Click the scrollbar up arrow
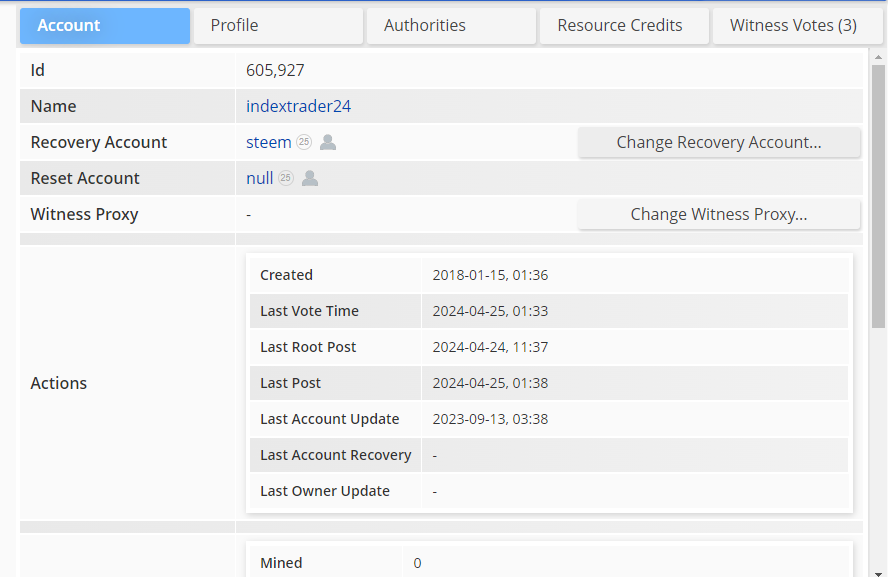The height and width of the screenshot is (577, 888). click(878, 57)
